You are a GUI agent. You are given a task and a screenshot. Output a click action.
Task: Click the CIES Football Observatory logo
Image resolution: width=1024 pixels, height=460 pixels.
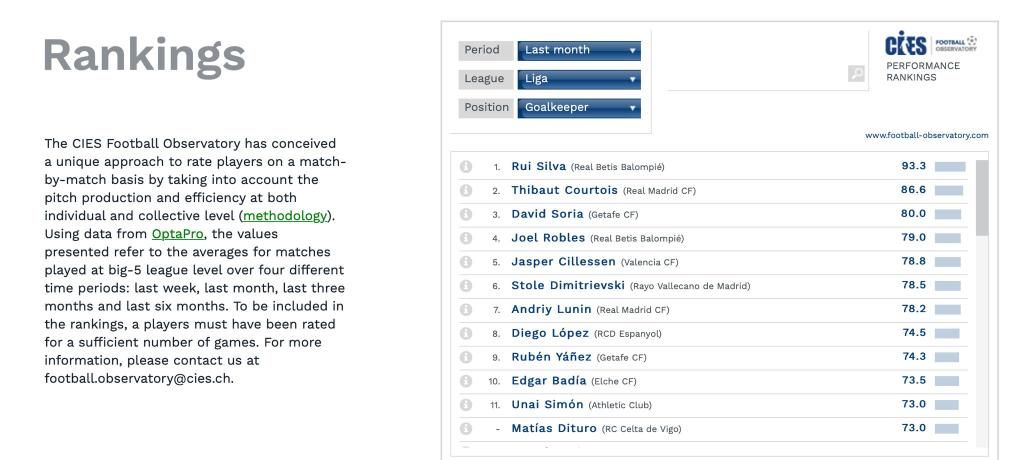pyautogui.click(x=931, y=46)
